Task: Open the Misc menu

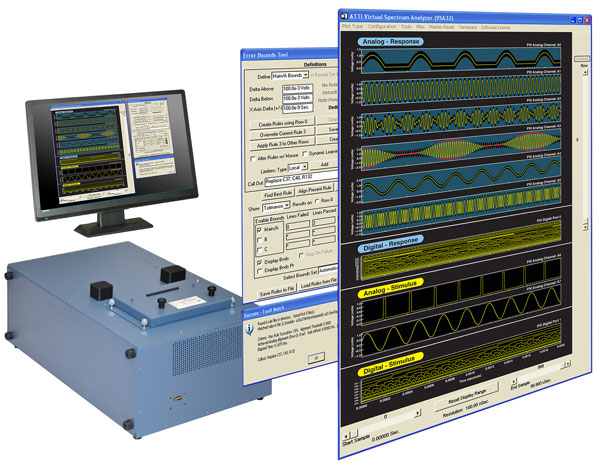Action: 420,27
